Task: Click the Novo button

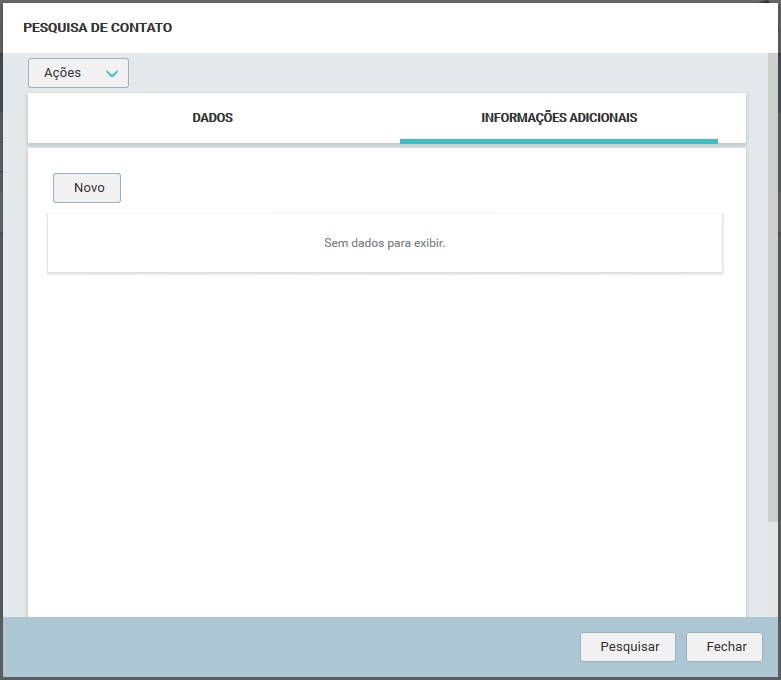Action: click(87, 188)
